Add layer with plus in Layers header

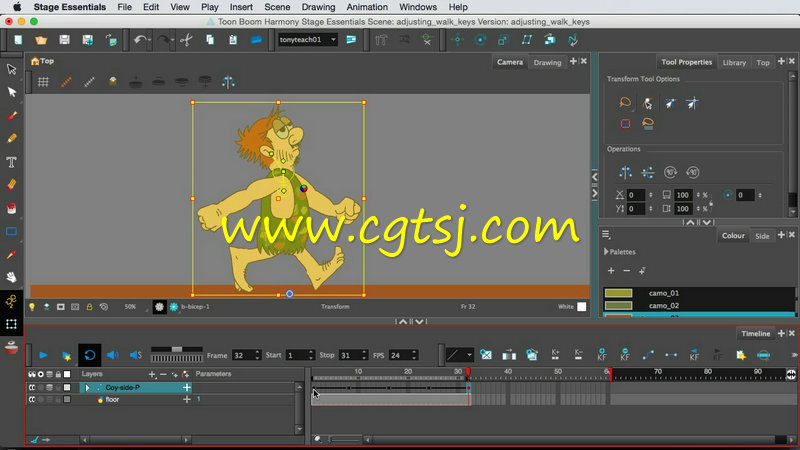click(x=152, y=374)
